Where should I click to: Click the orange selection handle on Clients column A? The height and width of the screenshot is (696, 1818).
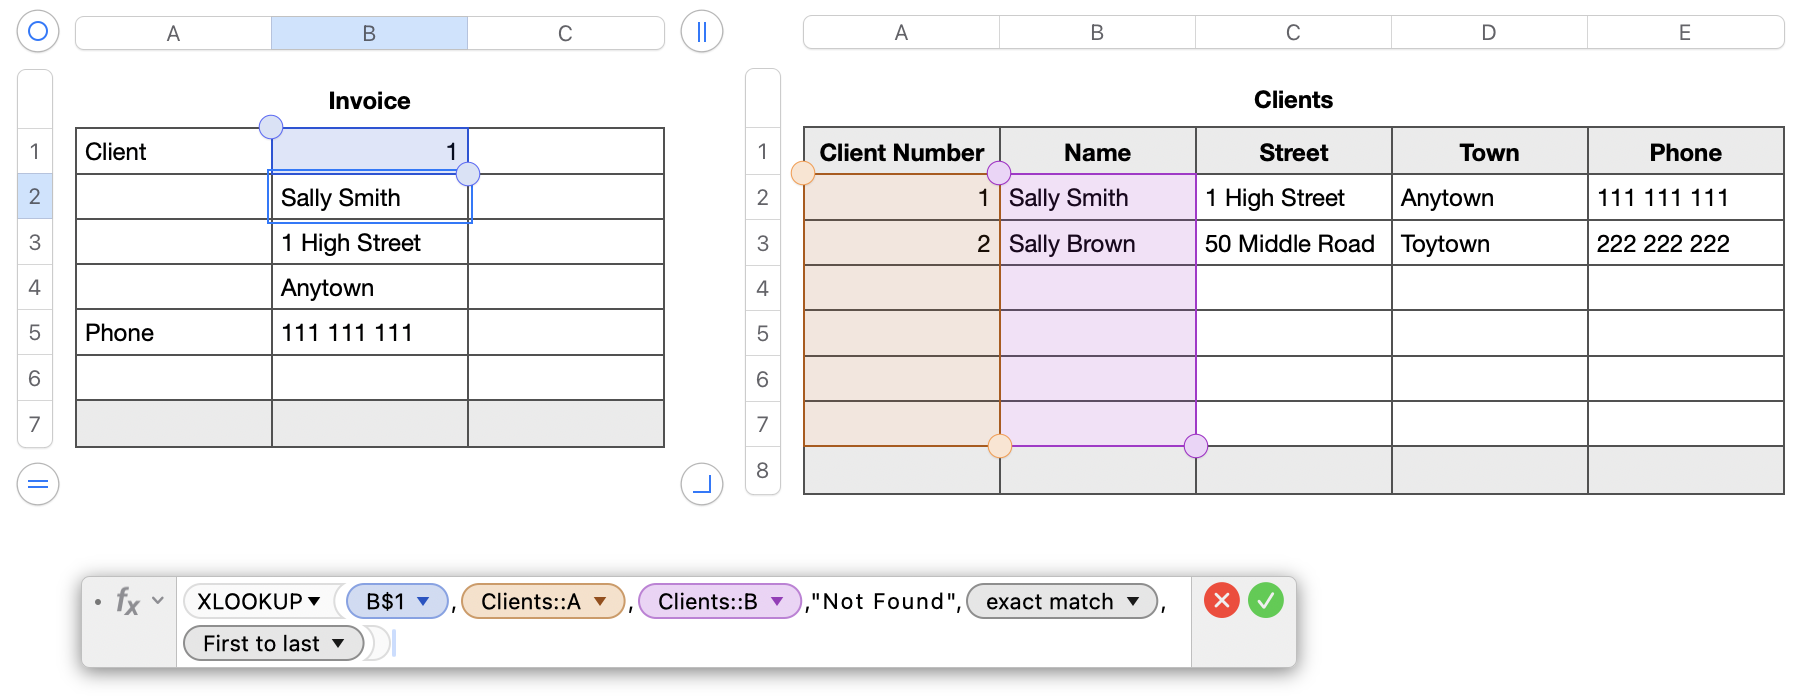pos(803,174)
